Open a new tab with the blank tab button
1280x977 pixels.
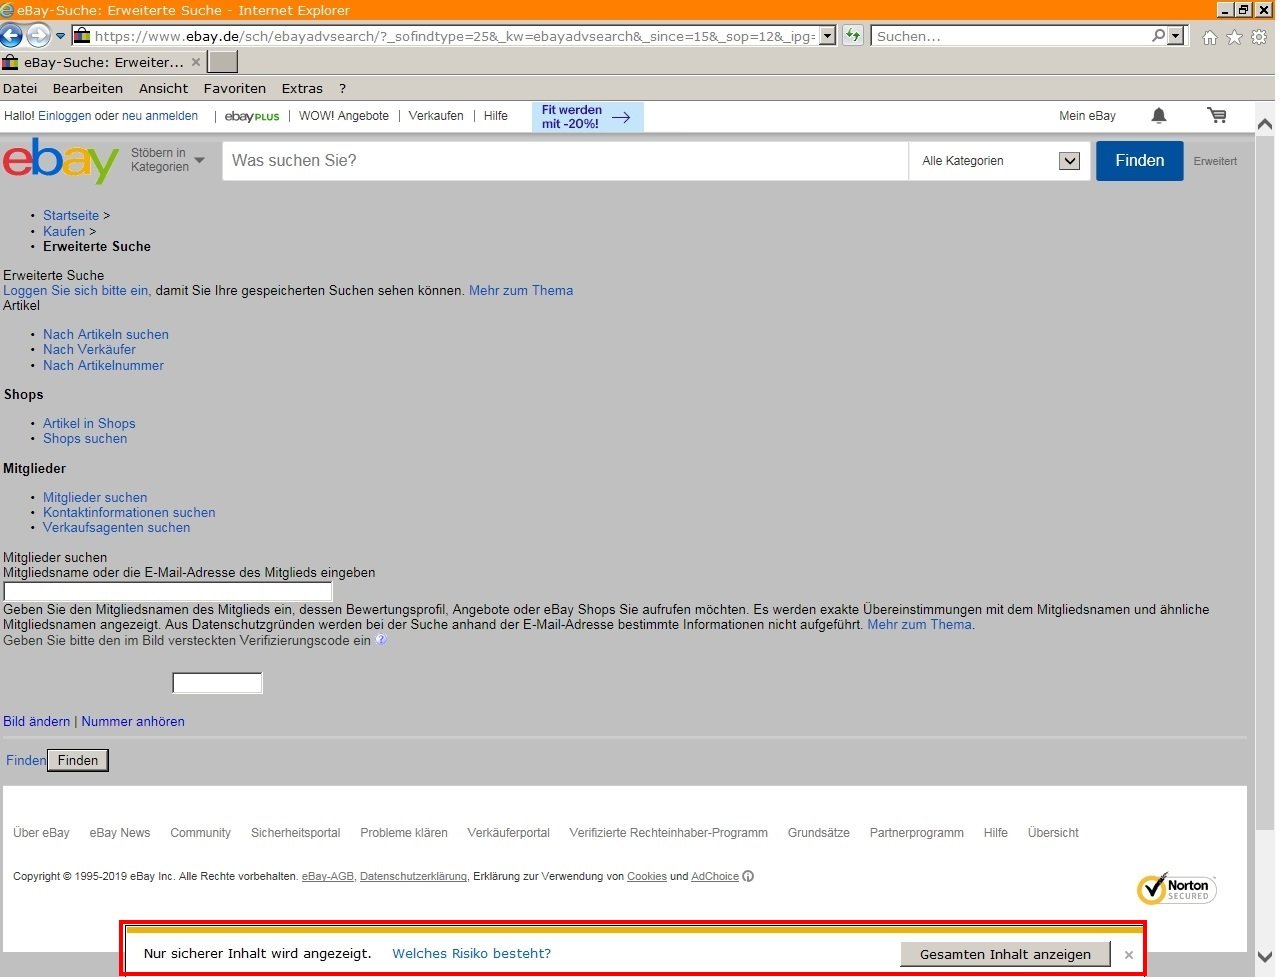click(x=223, y=62)
